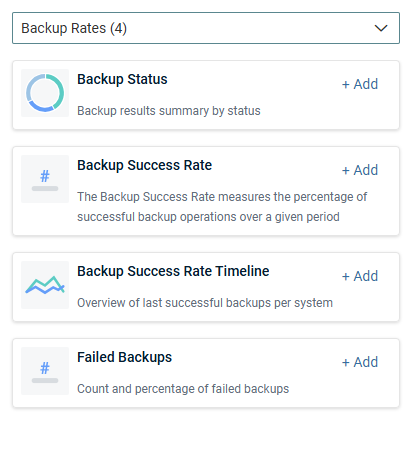
Task: Select the Backup Success Rate Timeline title
Action: click(173, 271)
